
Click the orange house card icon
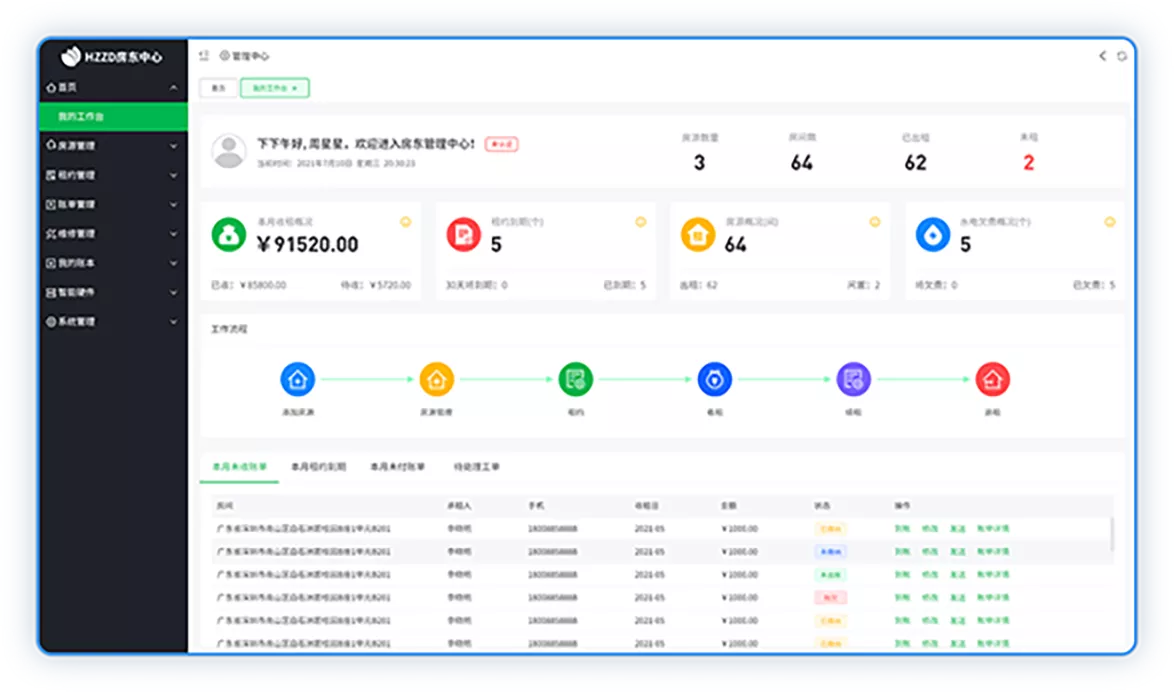click(x=698, y=234)
